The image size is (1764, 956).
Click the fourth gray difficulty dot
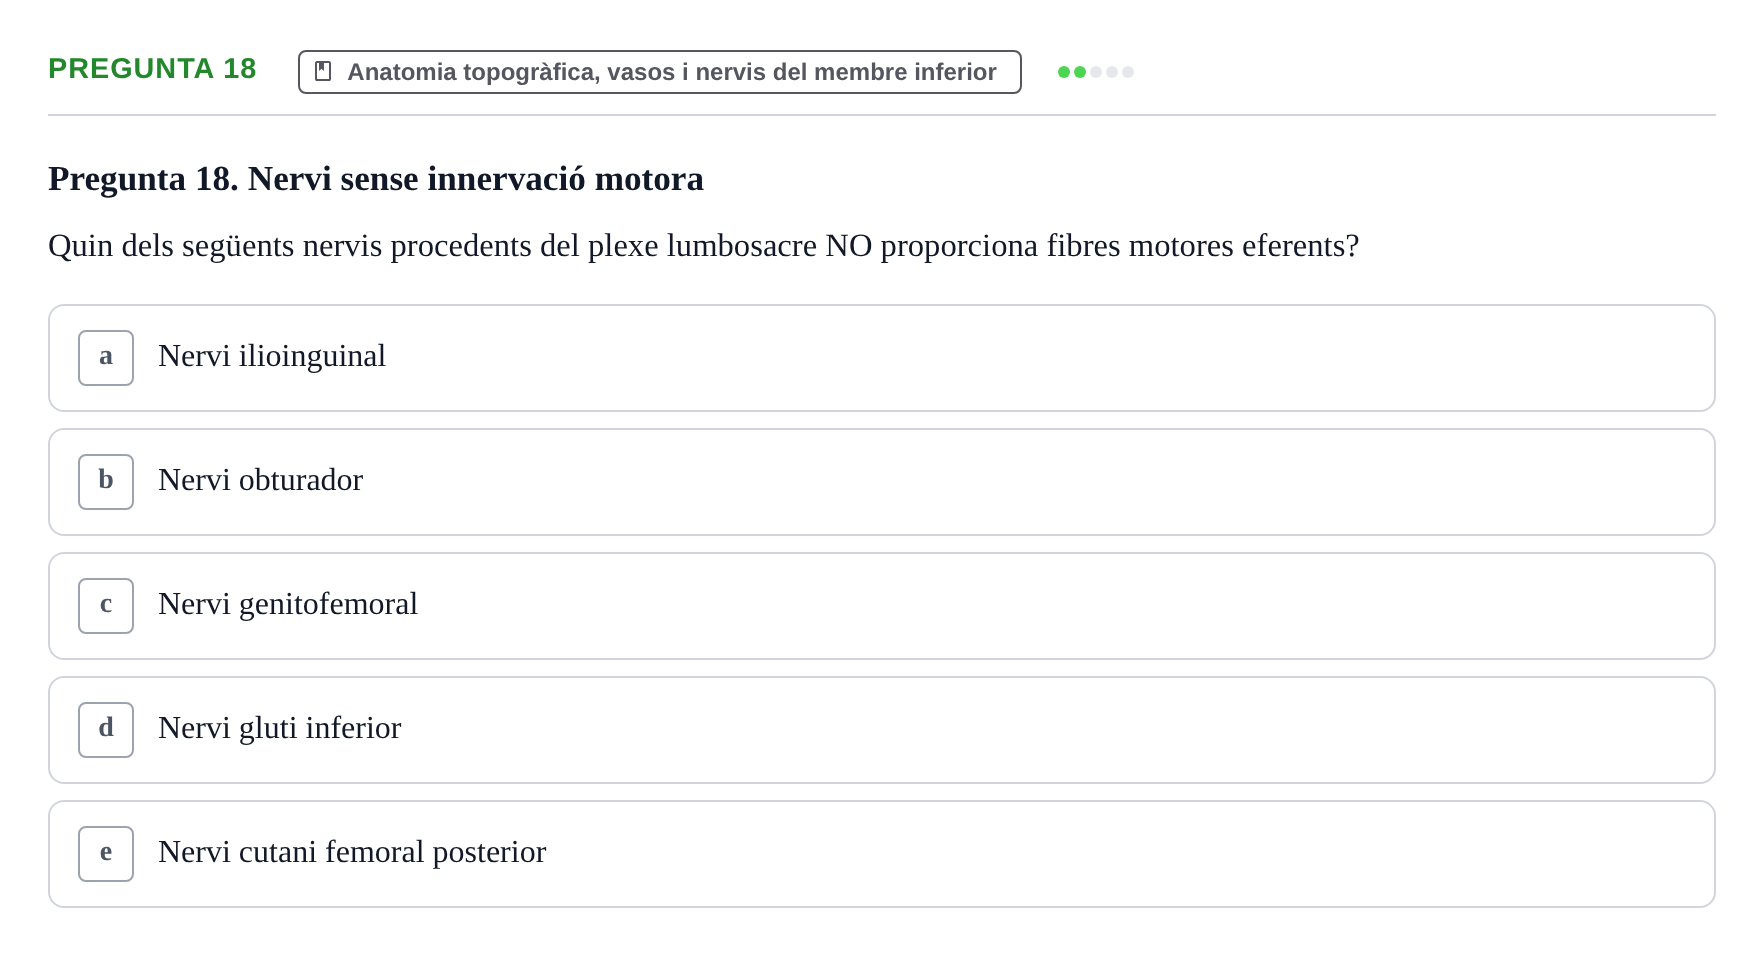tap(1112, 72)
